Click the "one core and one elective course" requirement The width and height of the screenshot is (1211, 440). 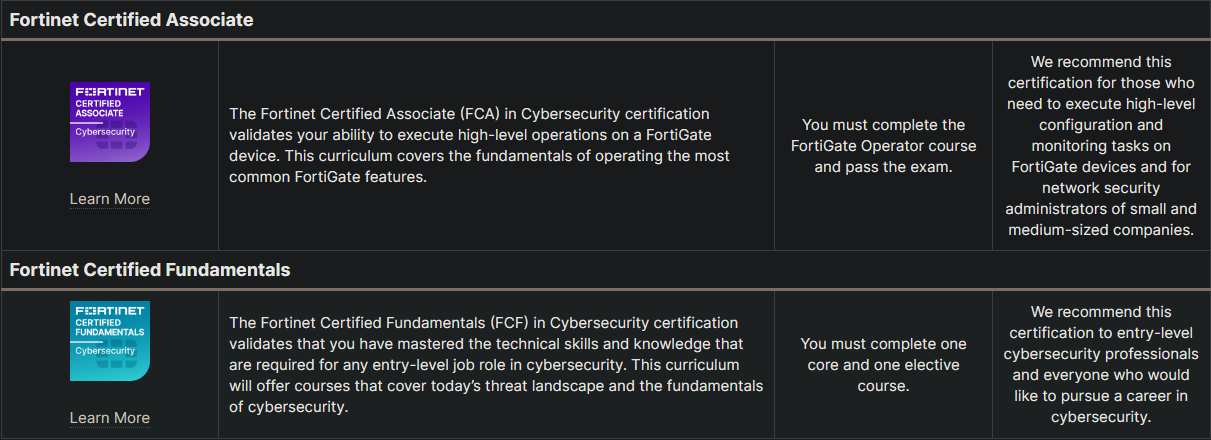click(883, 365)
